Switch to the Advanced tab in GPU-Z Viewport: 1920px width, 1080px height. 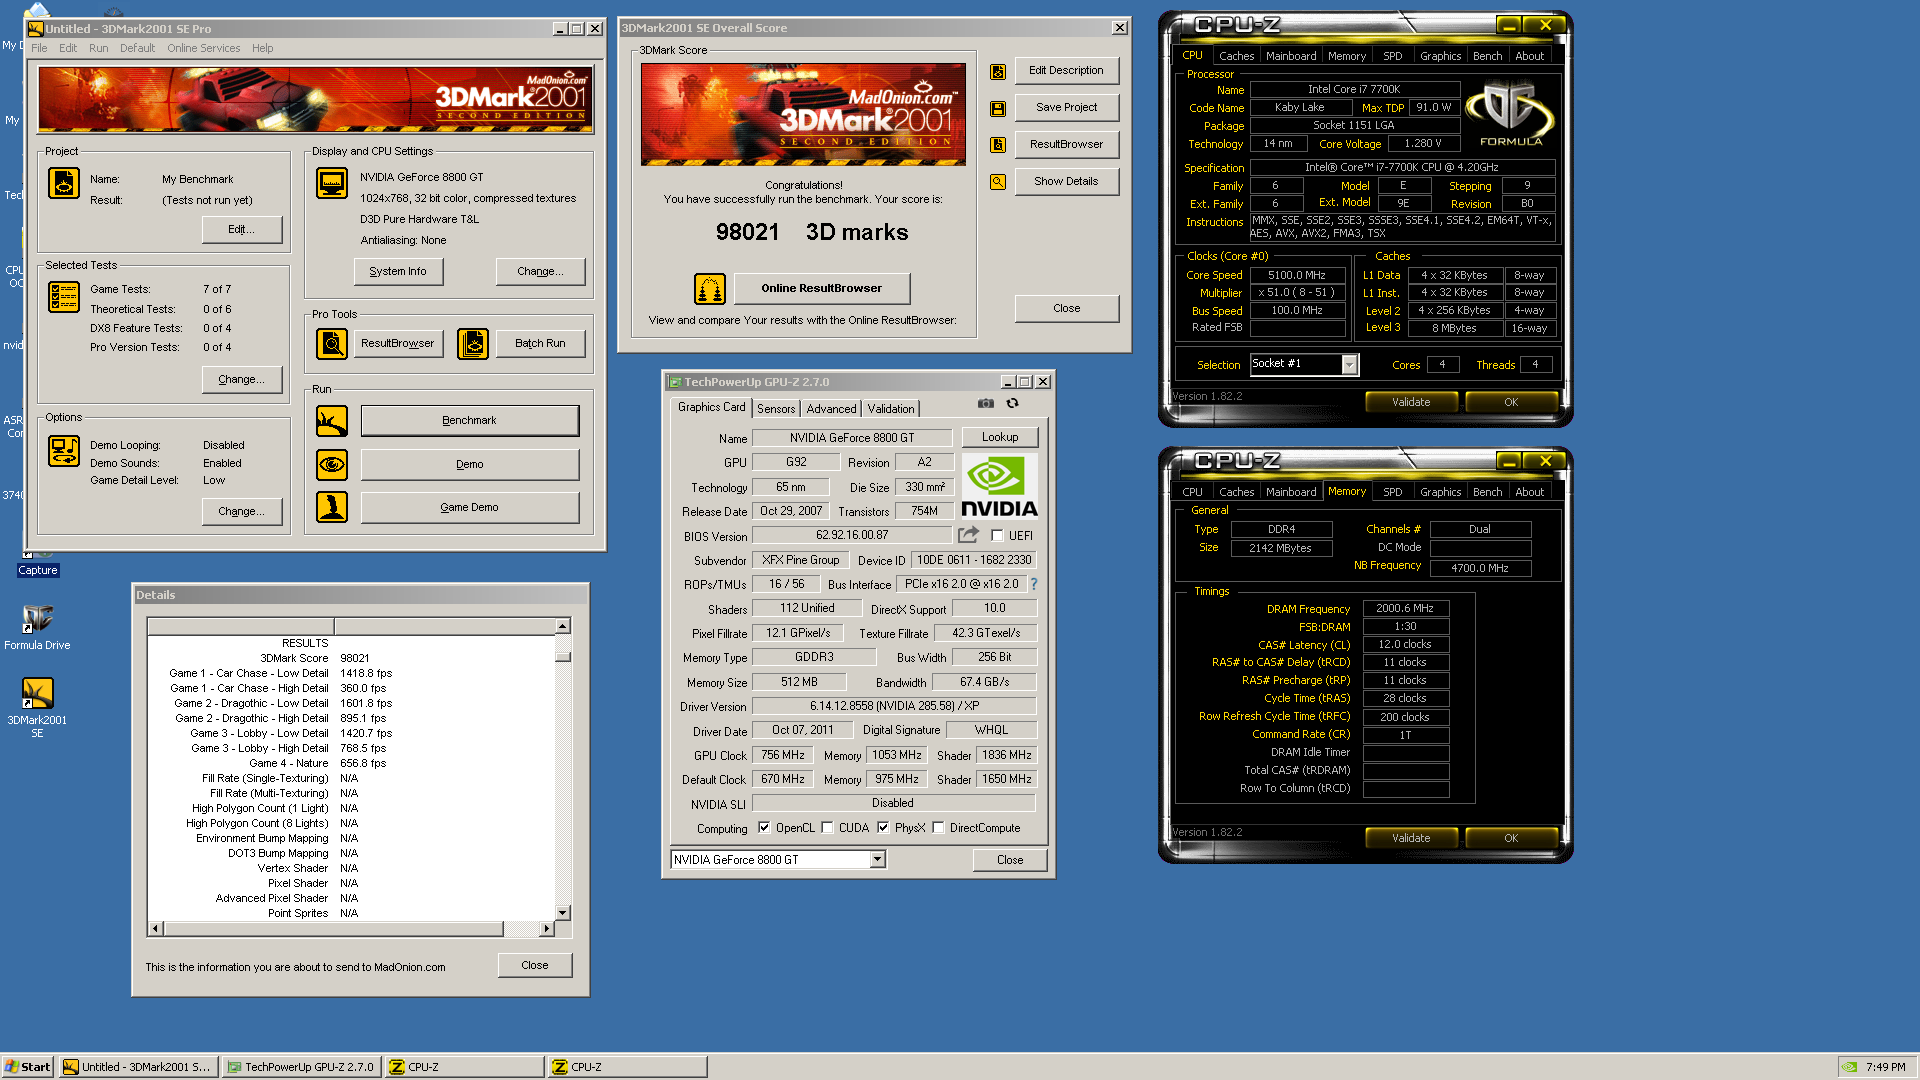click(831, 409)
